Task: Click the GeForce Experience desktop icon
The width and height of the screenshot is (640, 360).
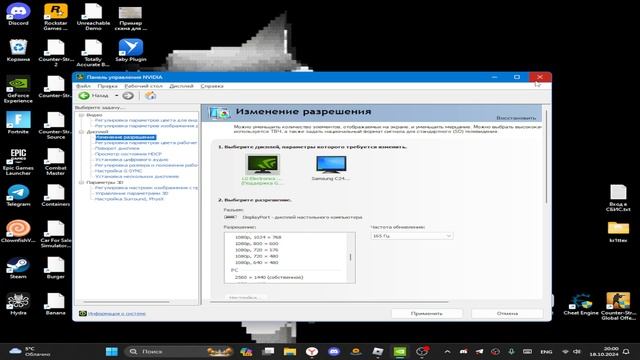Action: pos(18,89)
